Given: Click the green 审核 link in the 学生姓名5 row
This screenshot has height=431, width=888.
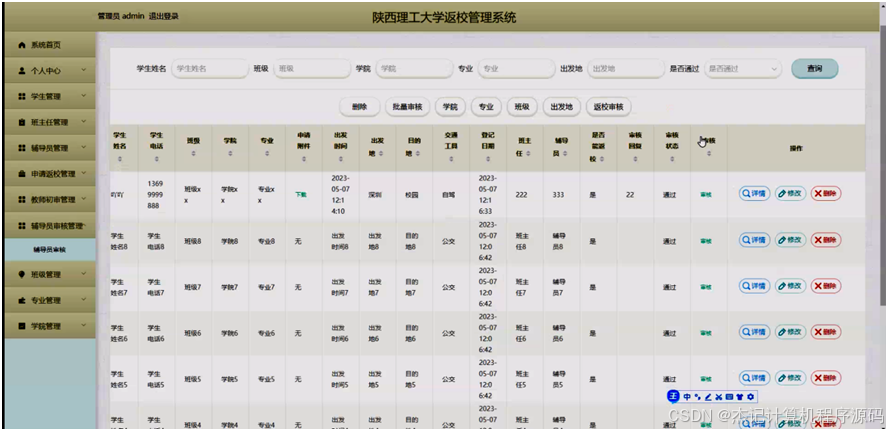Looking at the screenshot, I should (x=706, y=379).
